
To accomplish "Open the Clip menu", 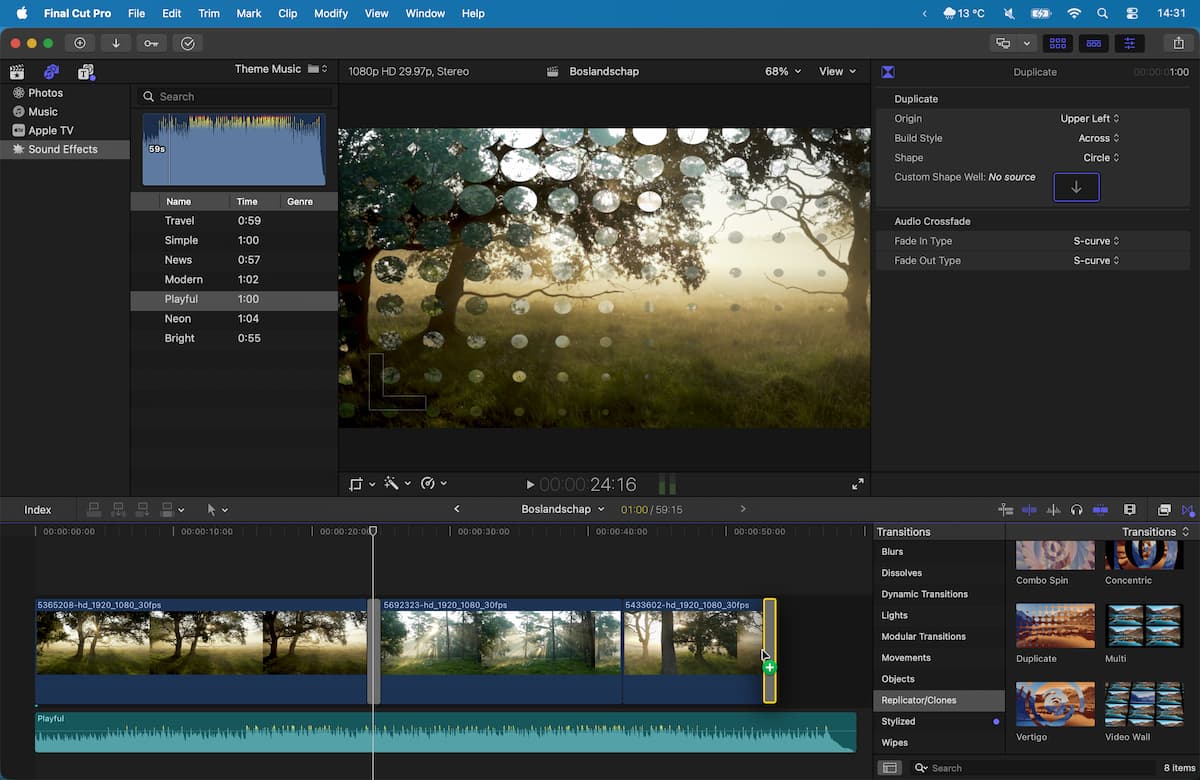I will [287, 13].
